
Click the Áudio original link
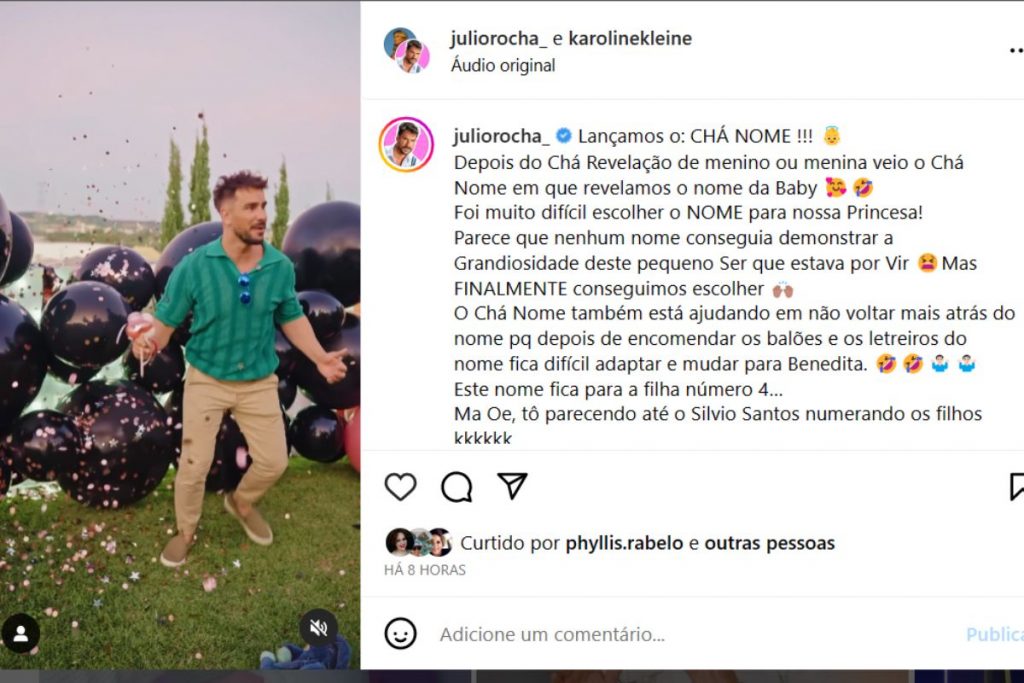503,65
